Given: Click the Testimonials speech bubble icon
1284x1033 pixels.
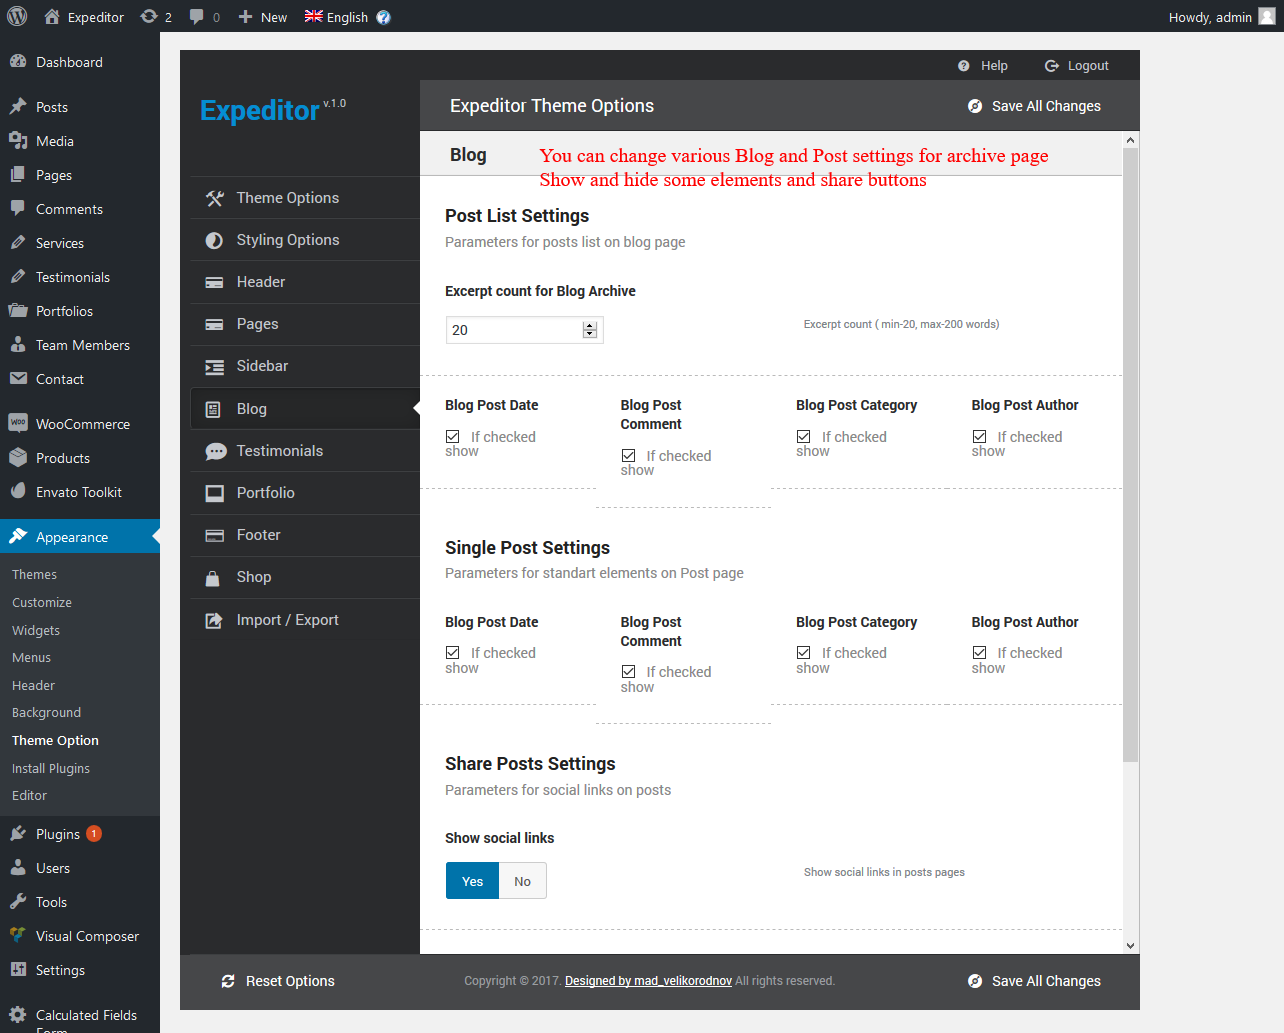Looking at the screenshot, I should point(215,451).
